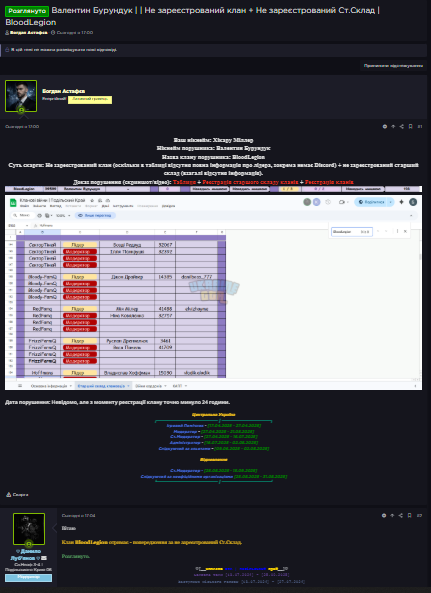Click the unwatch thread button at right
The height and width of the screenshot is (593, 431).
(x=393, y=66)
